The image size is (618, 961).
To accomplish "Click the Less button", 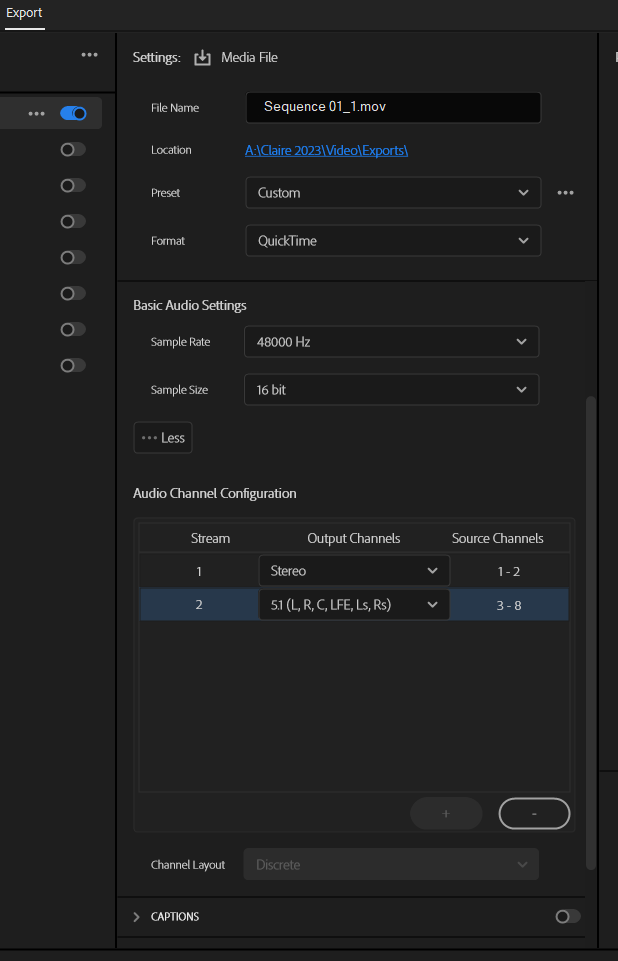I will 163,438.
